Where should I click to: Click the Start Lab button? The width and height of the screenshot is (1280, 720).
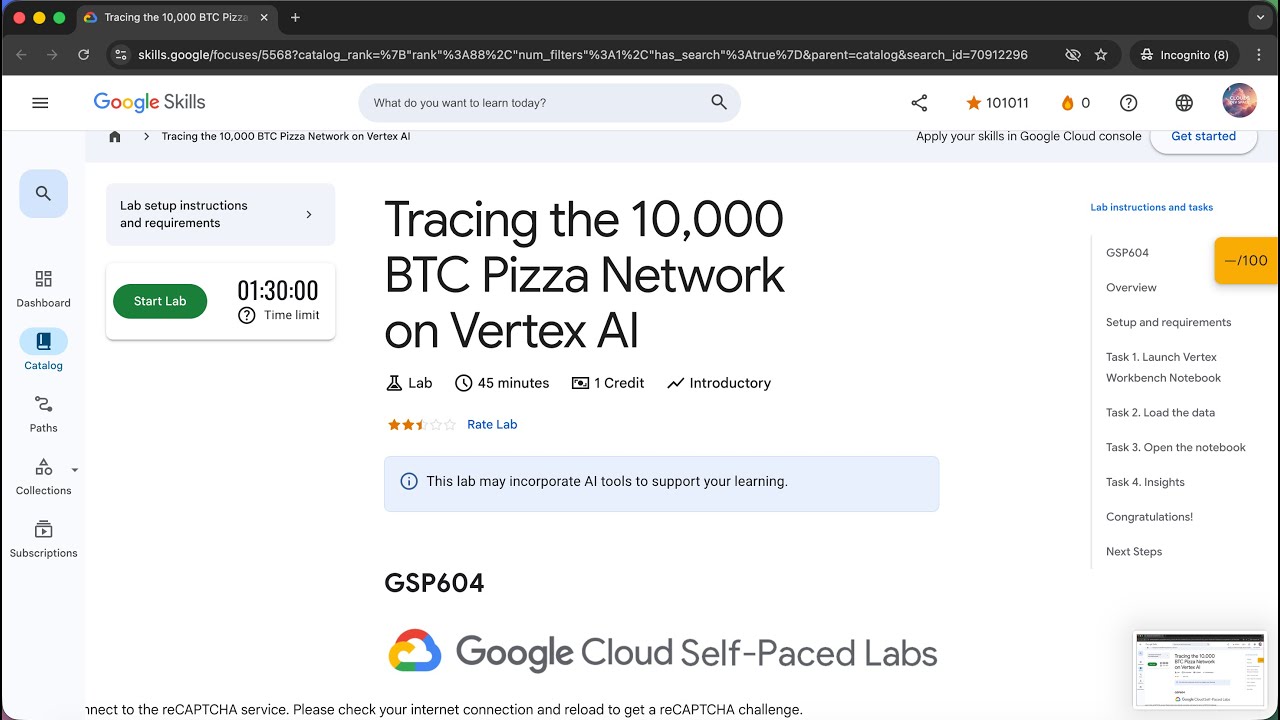(x=160, y=301)
